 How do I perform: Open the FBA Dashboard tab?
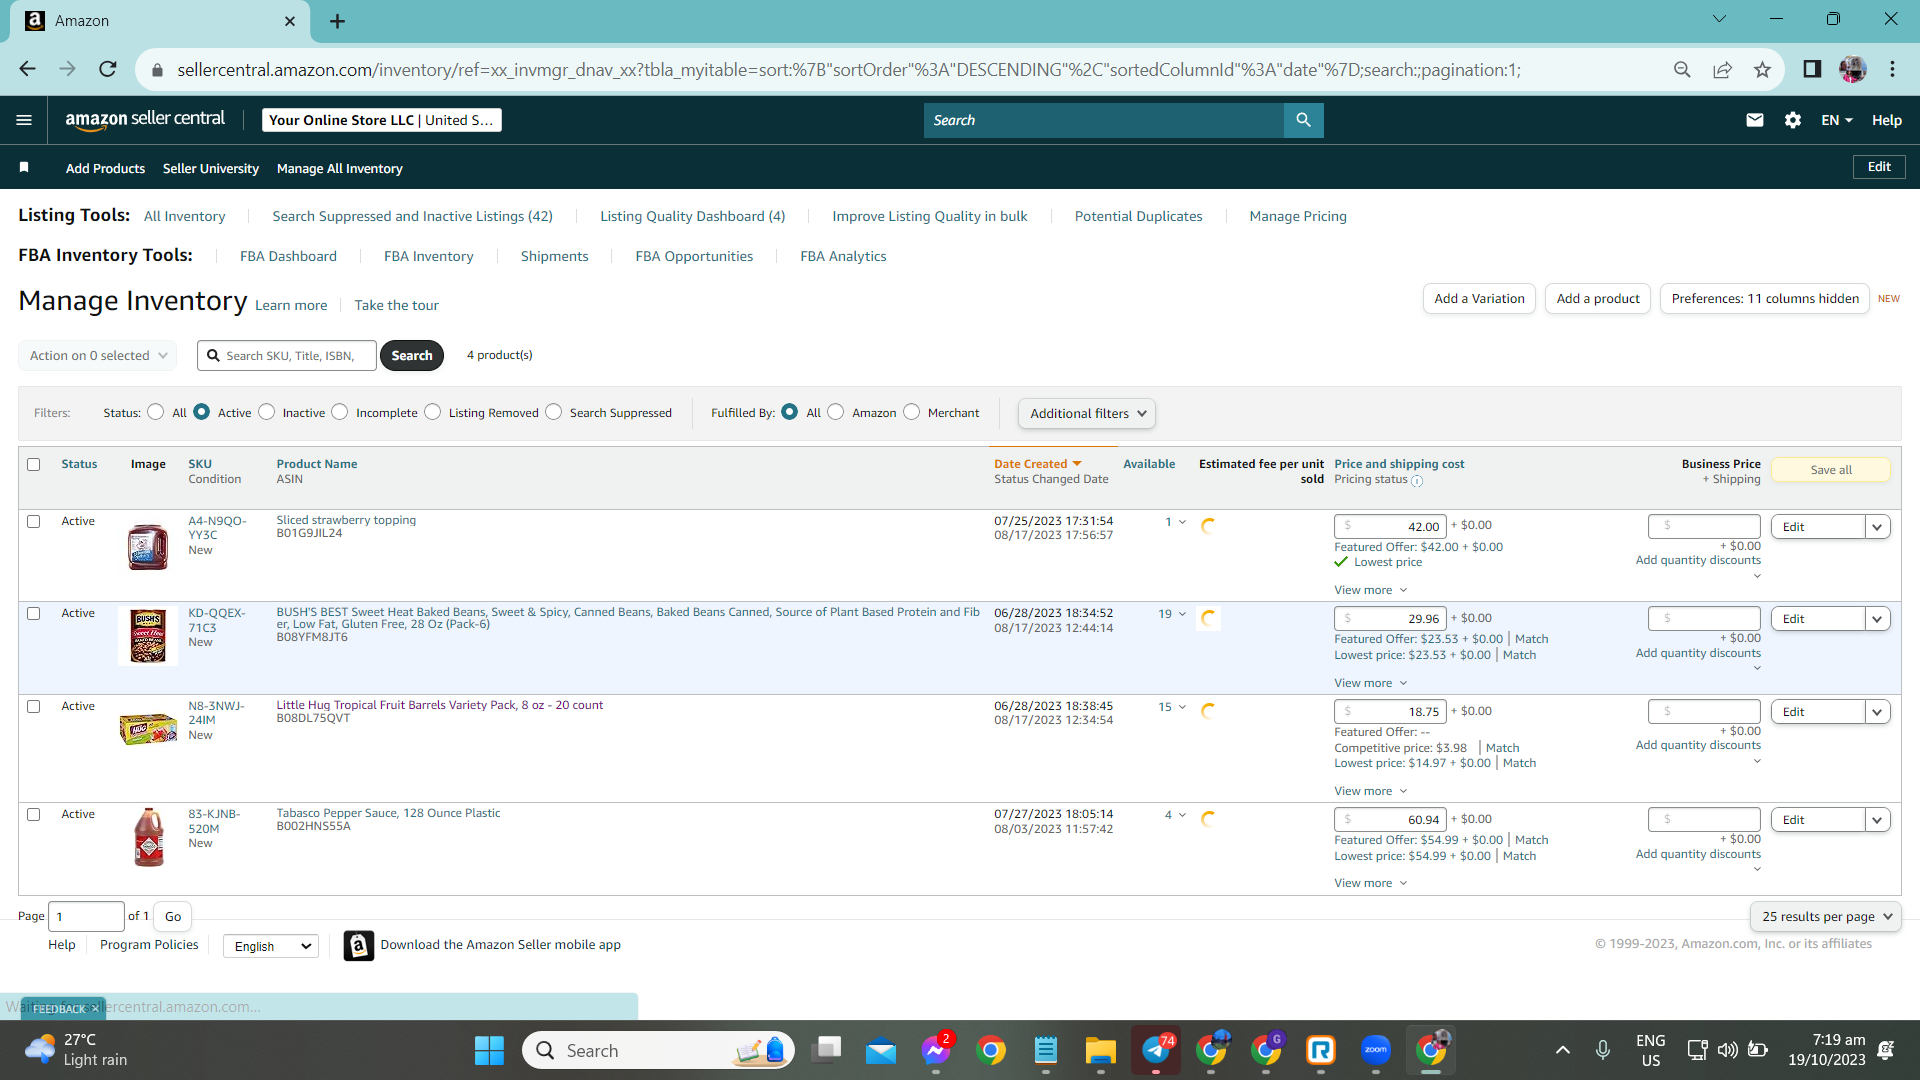pos(288,256)
